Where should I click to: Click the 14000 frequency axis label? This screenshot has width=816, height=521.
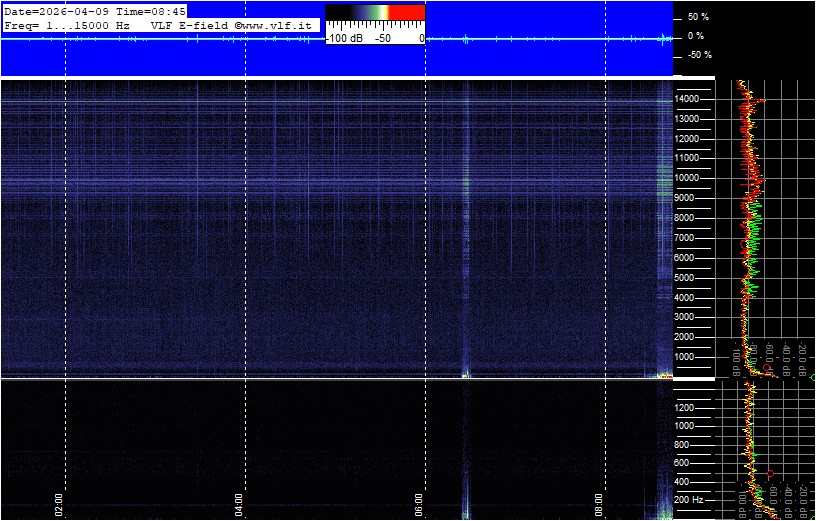coord(687,99)
